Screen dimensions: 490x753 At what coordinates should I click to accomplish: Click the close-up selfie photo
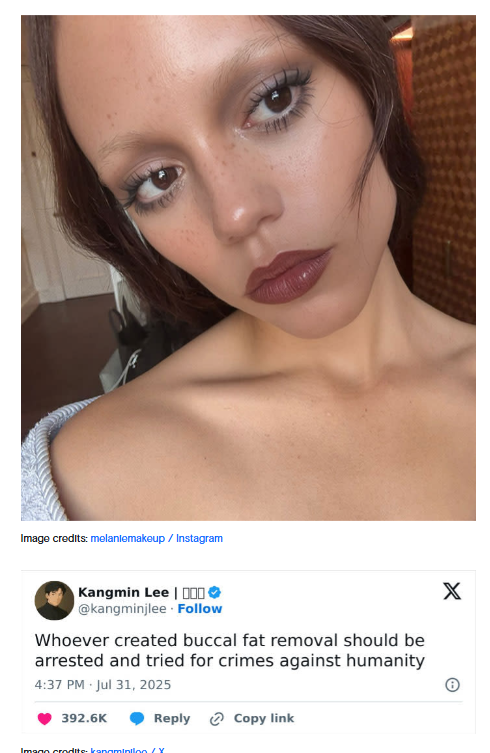248,268
